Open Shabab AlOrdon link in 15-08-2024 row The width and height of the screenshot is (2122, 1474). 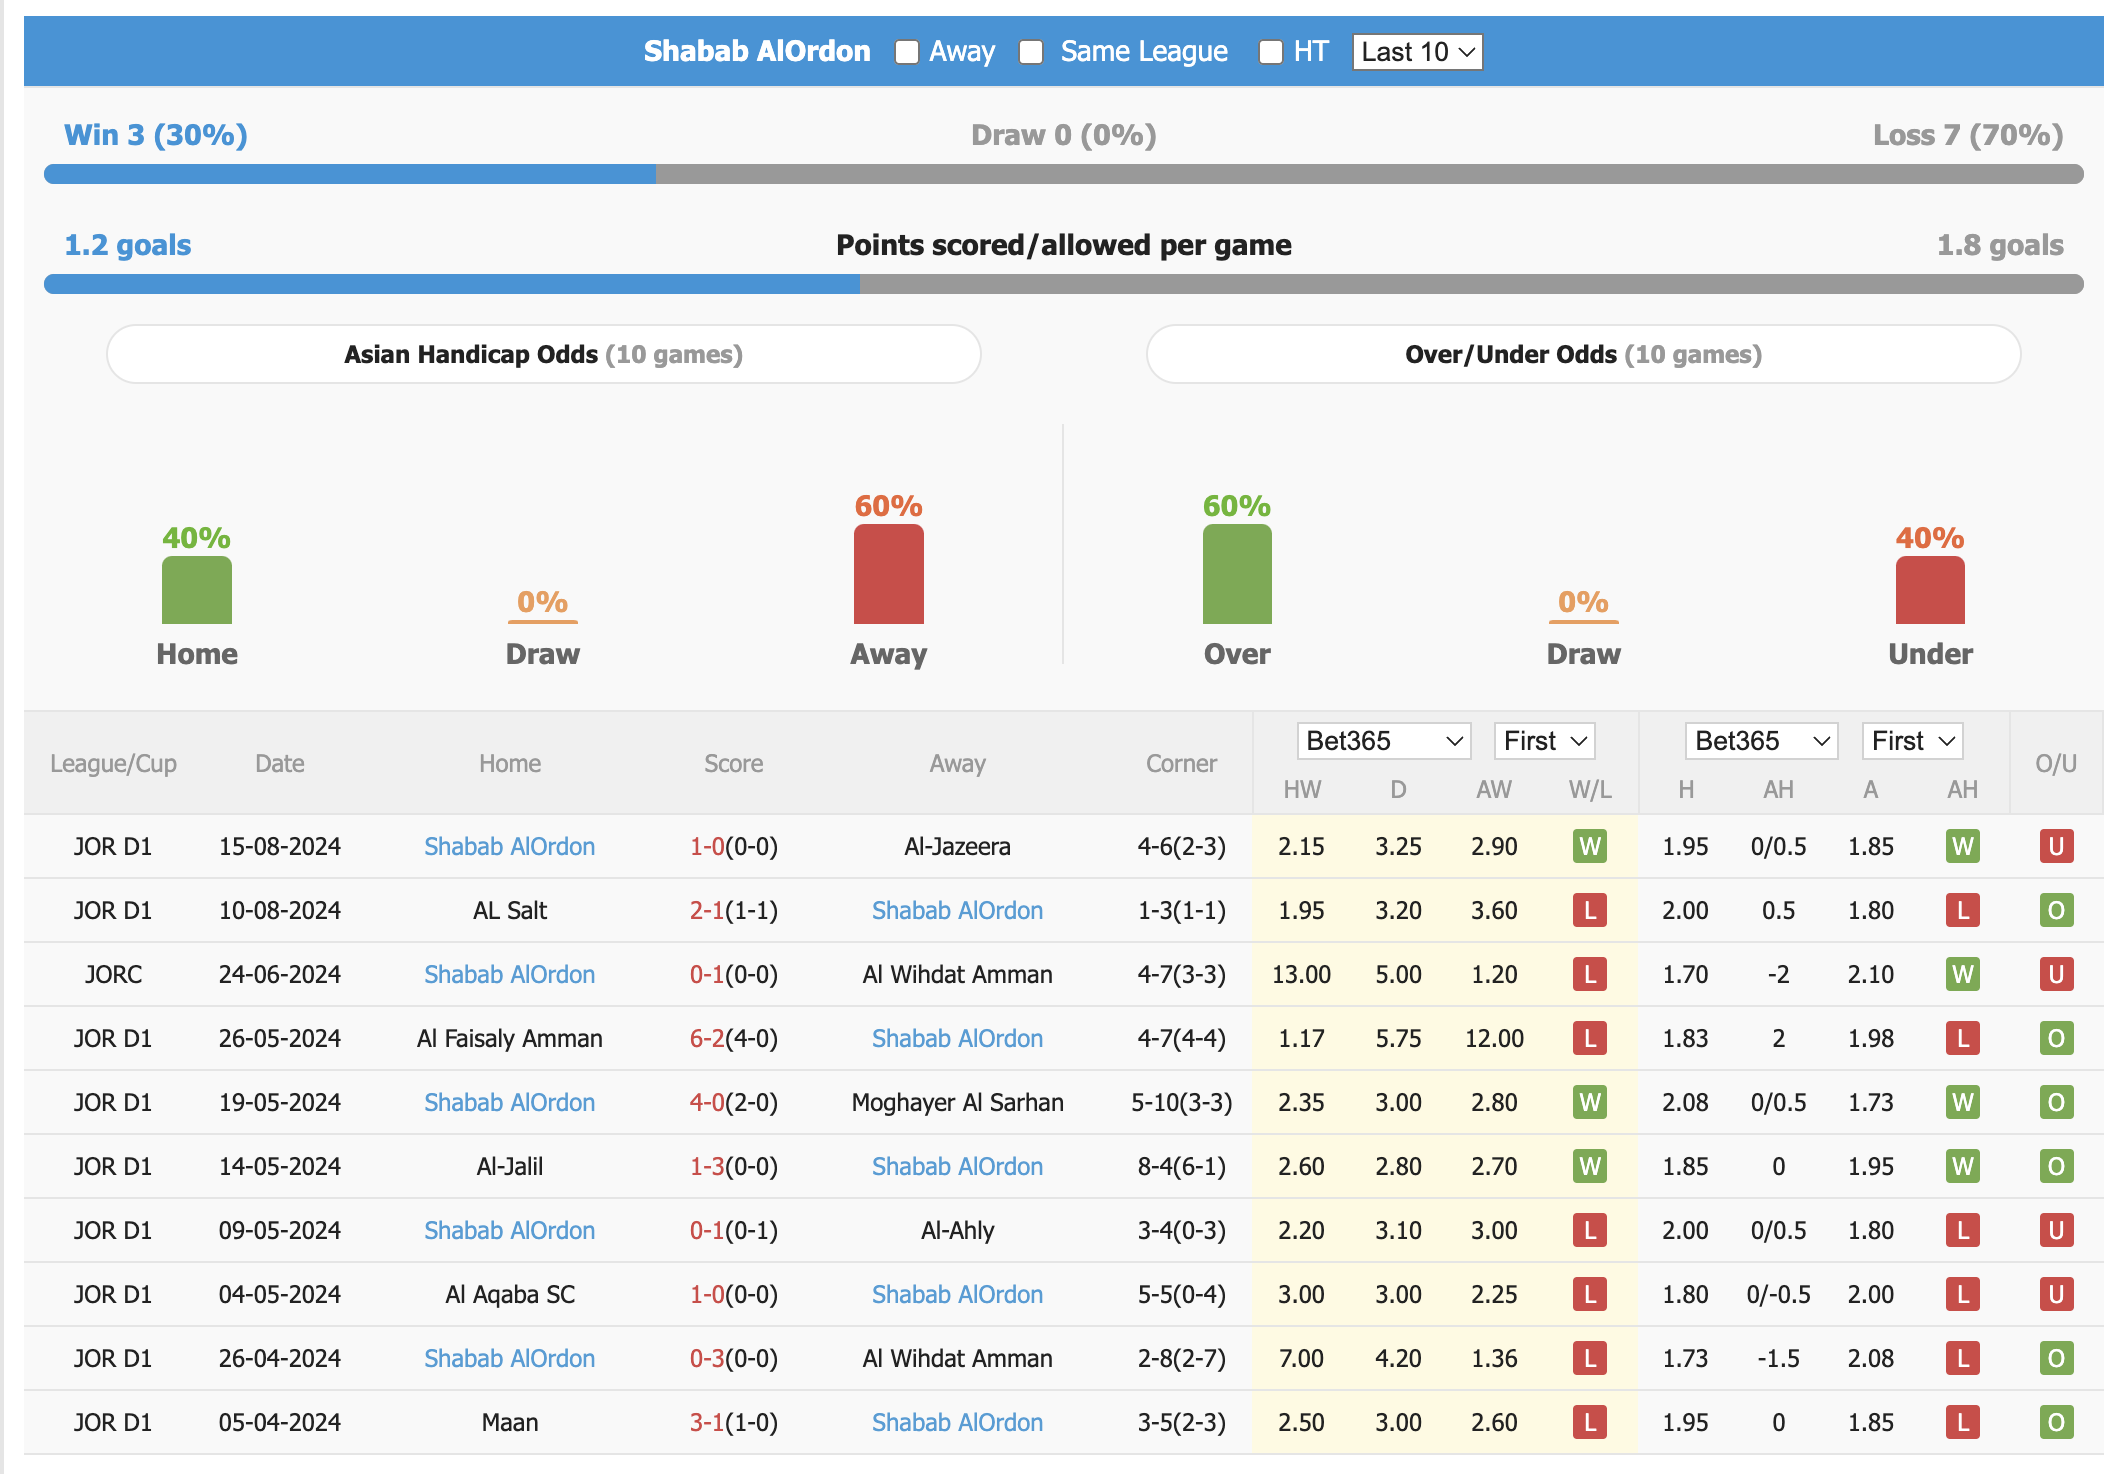(510, 846)
